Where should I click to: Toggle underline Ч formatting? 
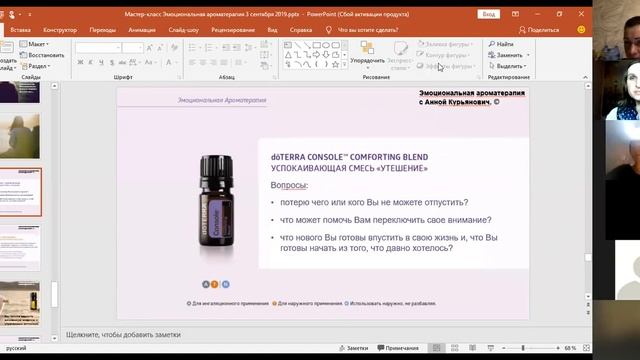coord(101,62)
